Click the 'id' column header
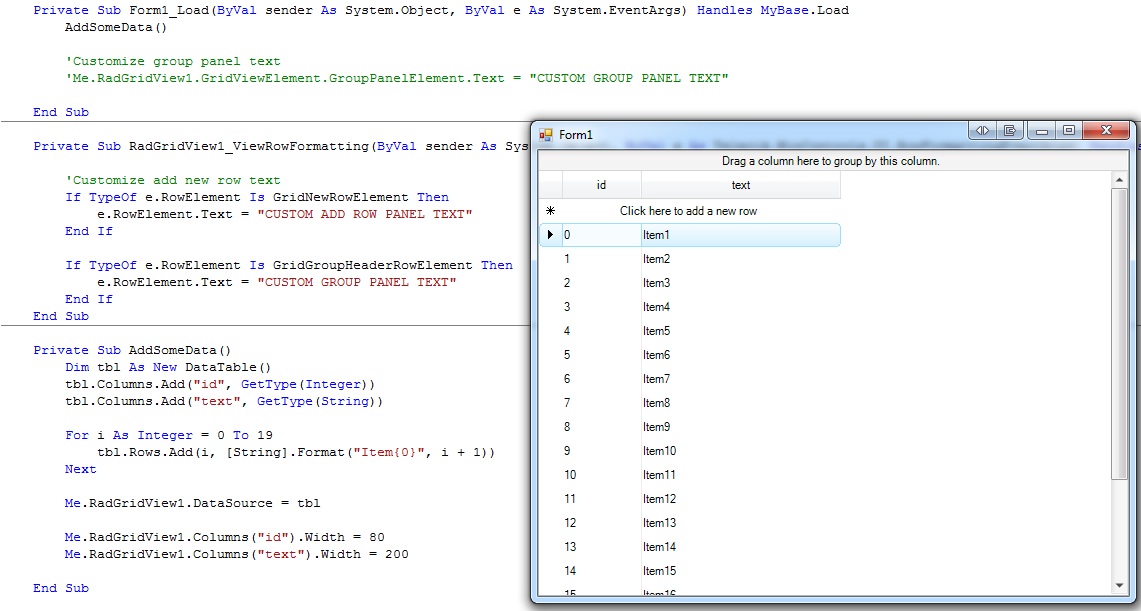1141x611 pixels. [601, 185]
